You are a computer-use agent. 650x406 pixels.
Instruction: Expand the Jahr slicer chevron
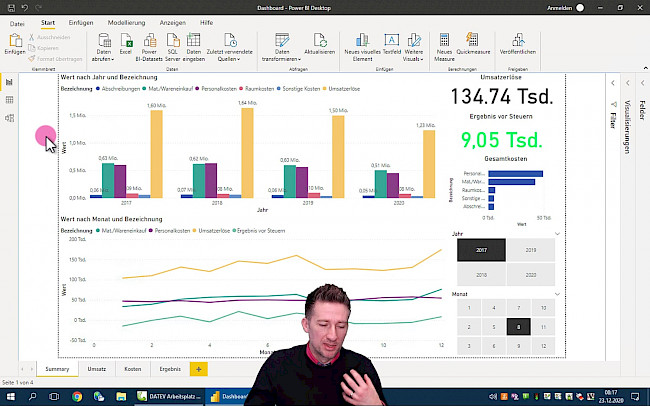click(x=557, y=234)
